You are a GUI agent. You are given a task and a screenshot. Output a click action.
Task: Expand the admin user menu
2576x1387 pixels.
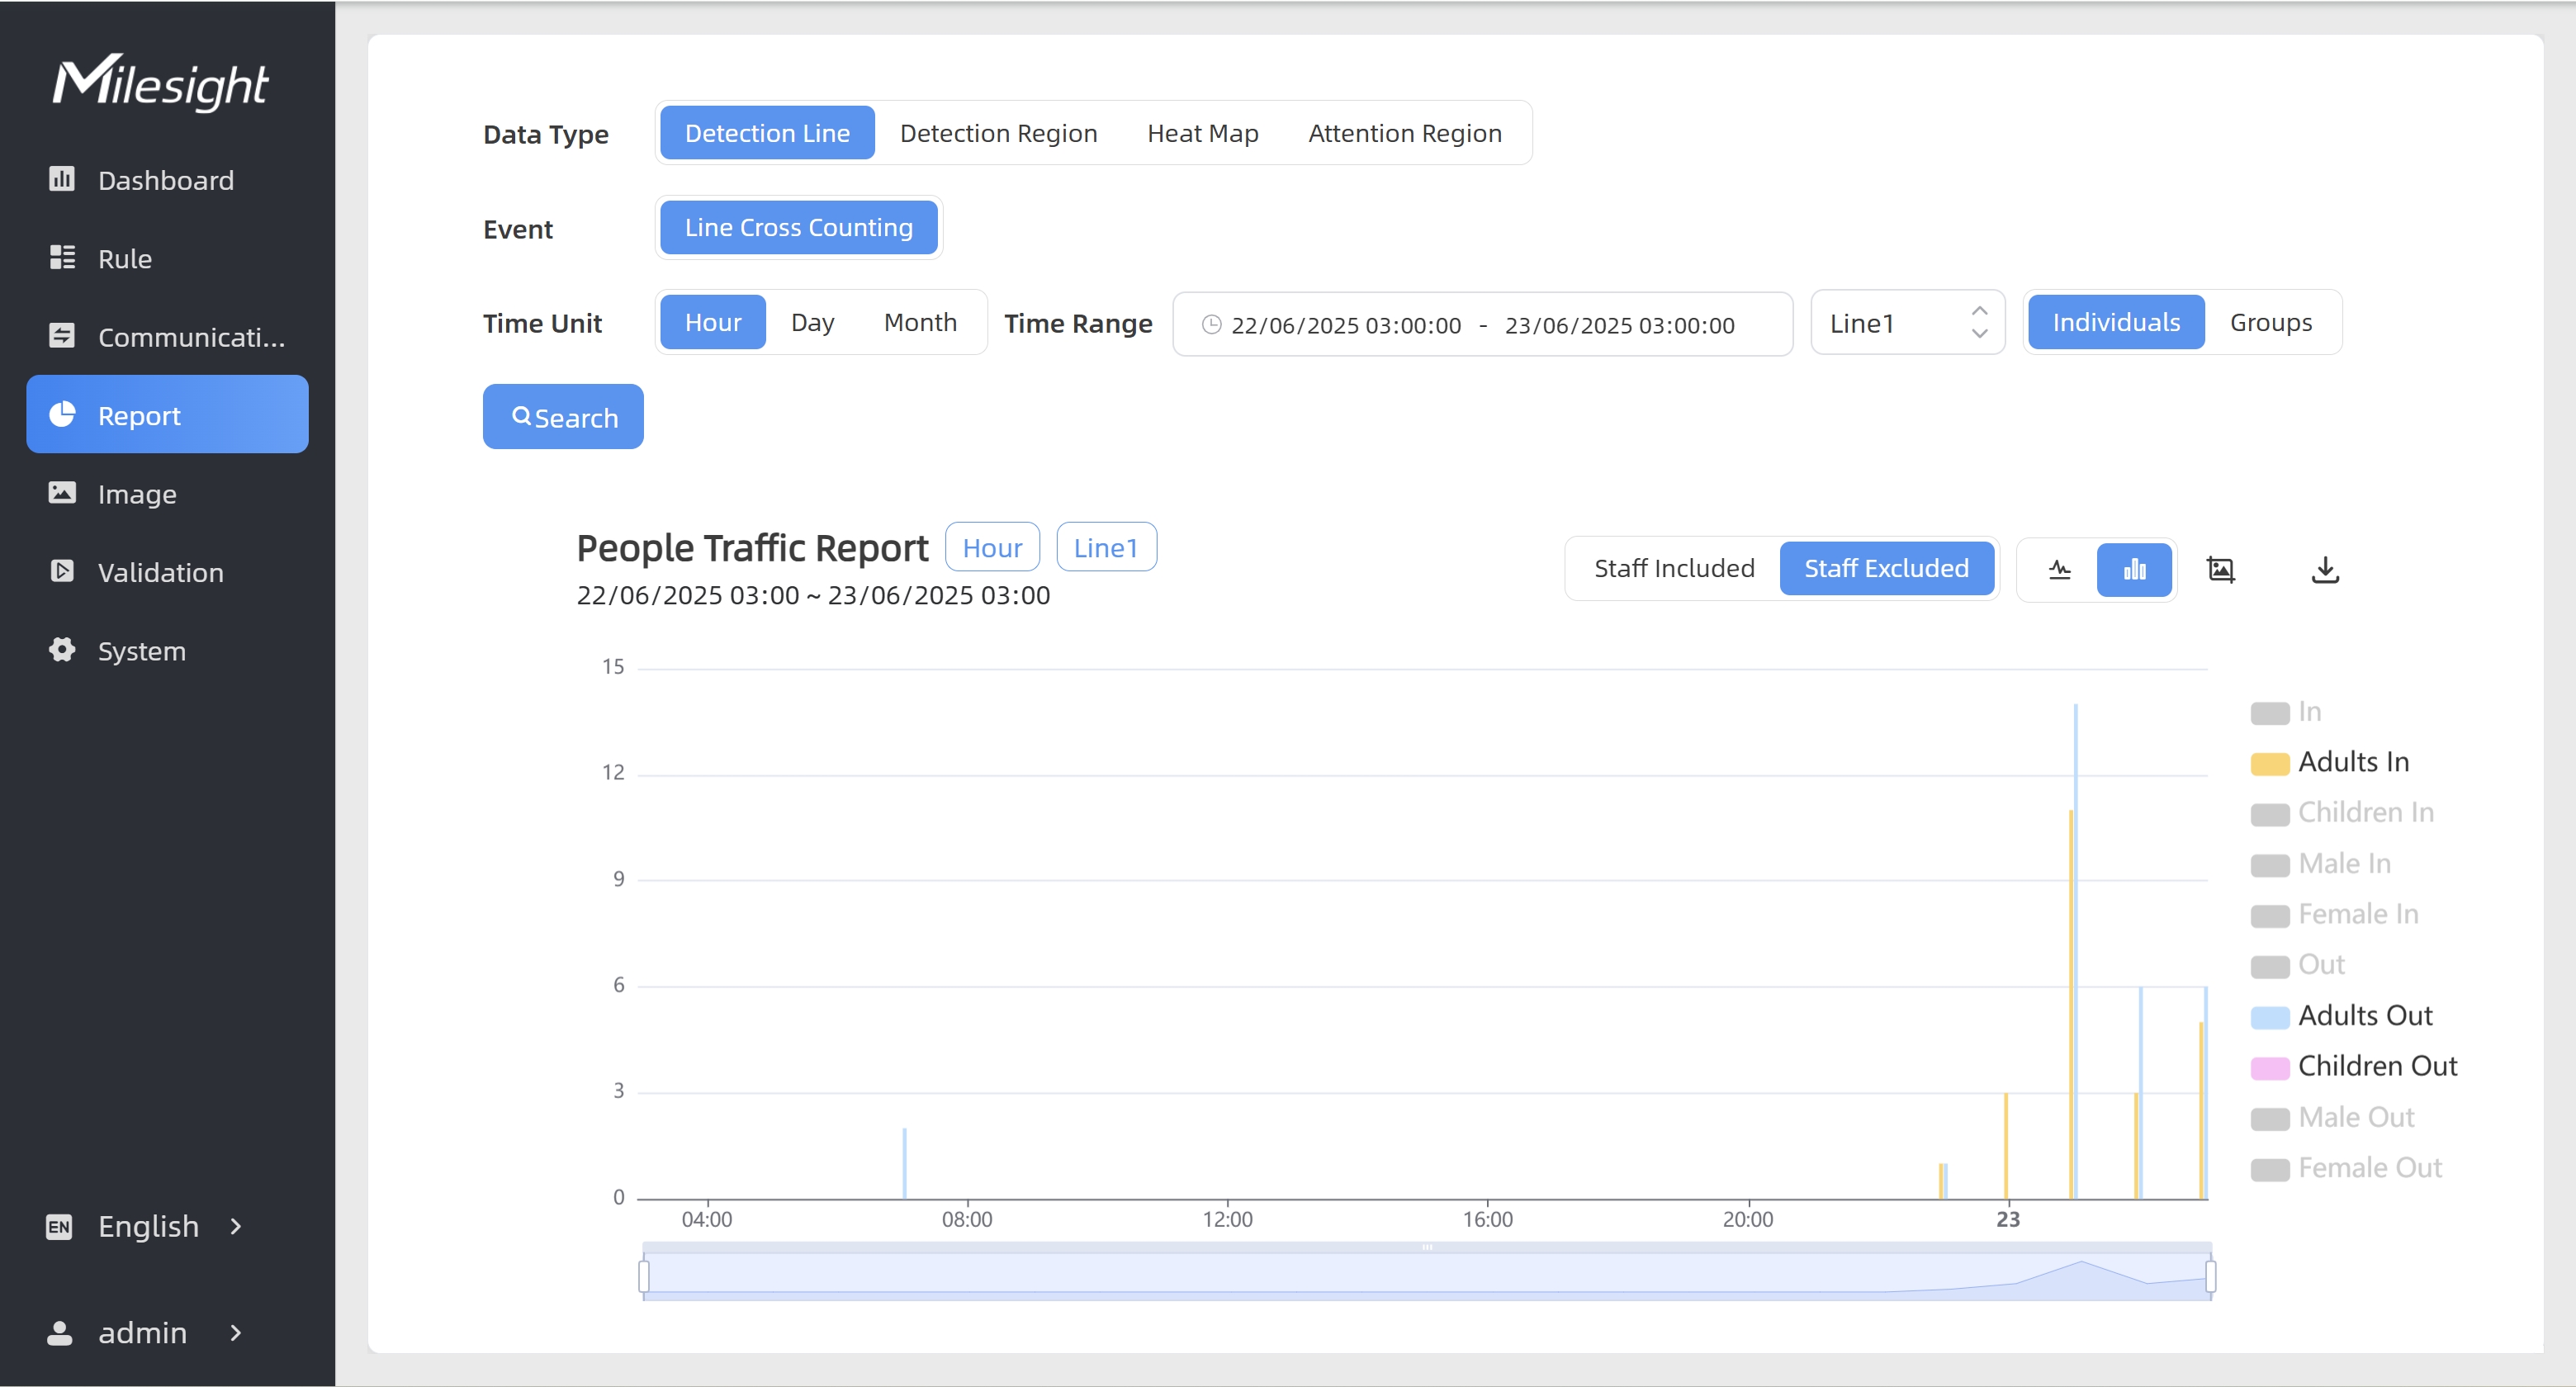pos(143,1332)
